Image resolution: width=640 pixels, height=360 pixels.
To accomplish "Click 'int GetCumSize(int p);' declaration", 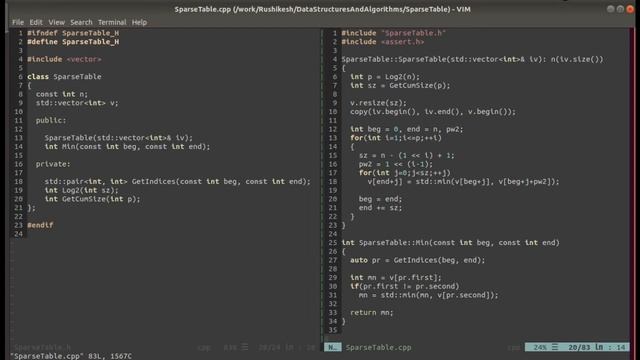I will (x=92, y=199).
